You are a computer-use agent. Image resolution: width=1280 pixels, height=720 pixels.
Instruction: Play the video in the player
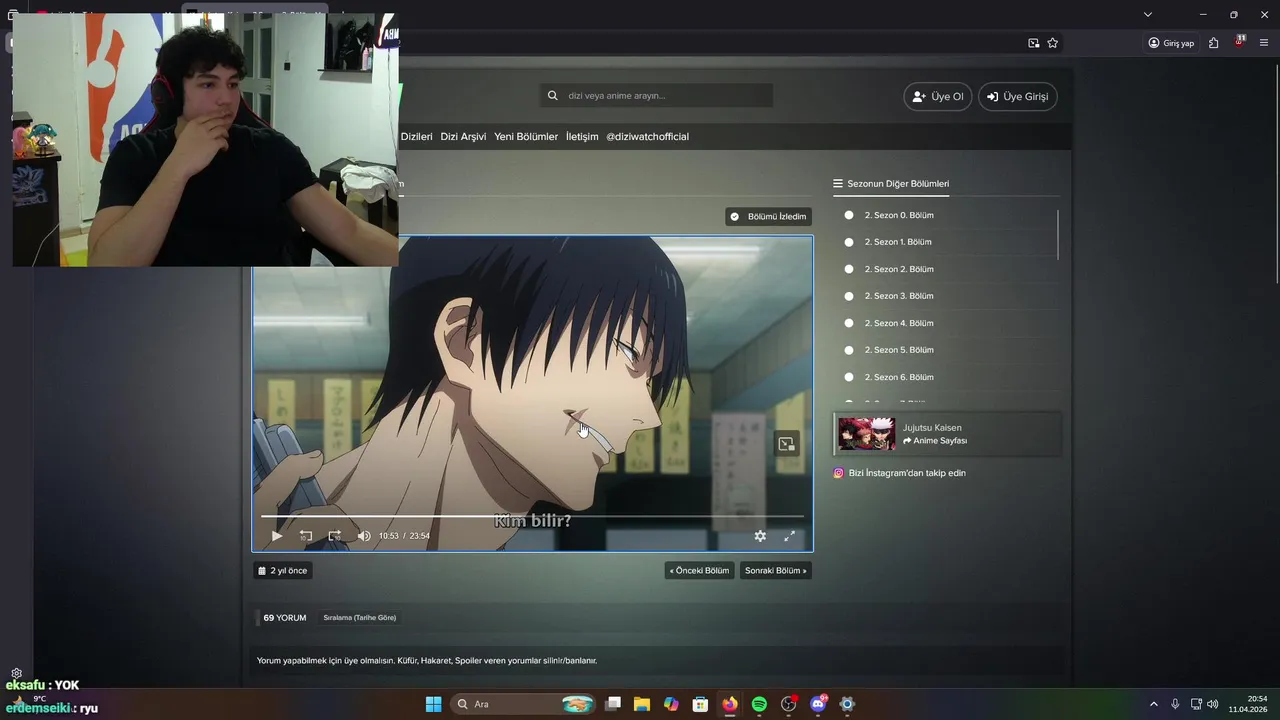tap(277, 536)
